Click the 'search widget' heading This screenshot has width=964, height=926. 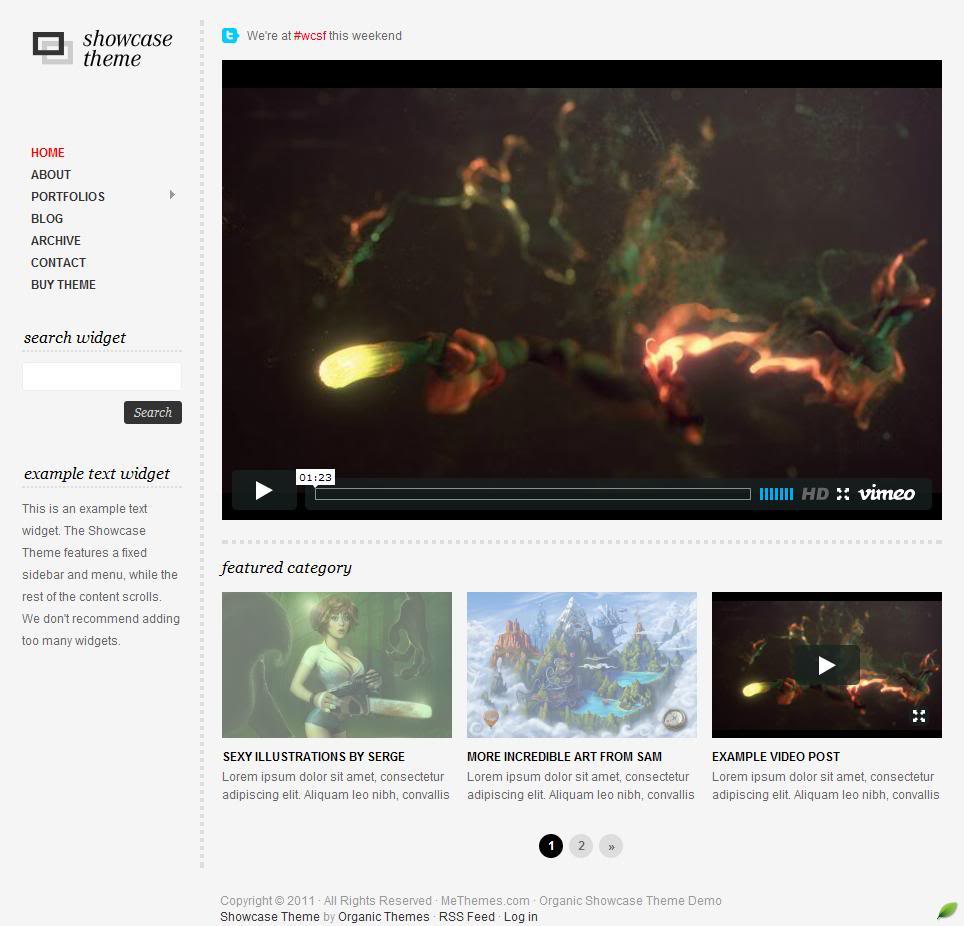74,338
